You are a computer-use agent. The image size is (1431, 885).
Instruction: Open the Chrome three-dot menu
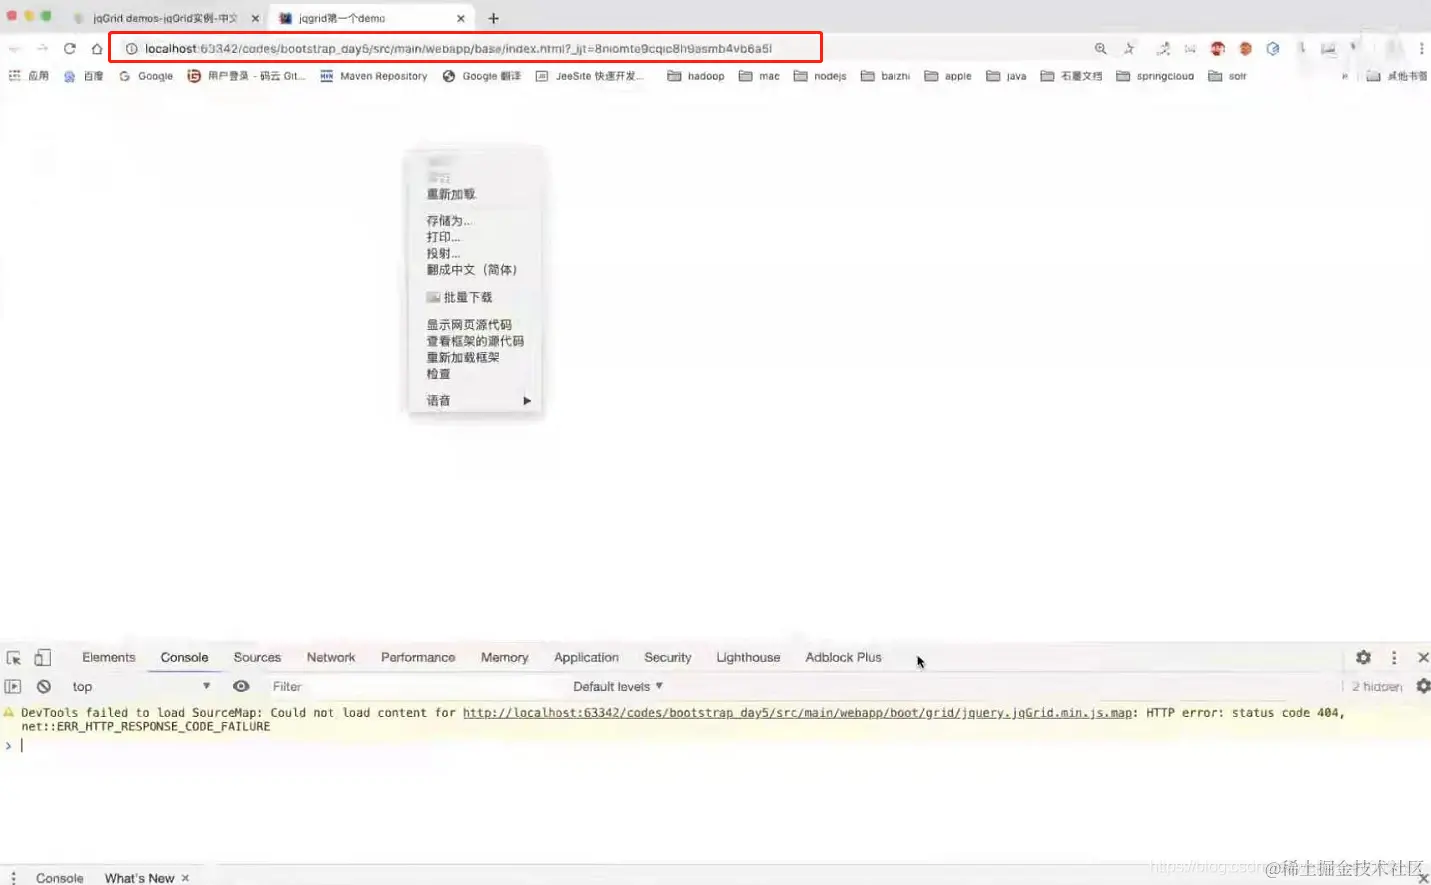coord(1421,48)
